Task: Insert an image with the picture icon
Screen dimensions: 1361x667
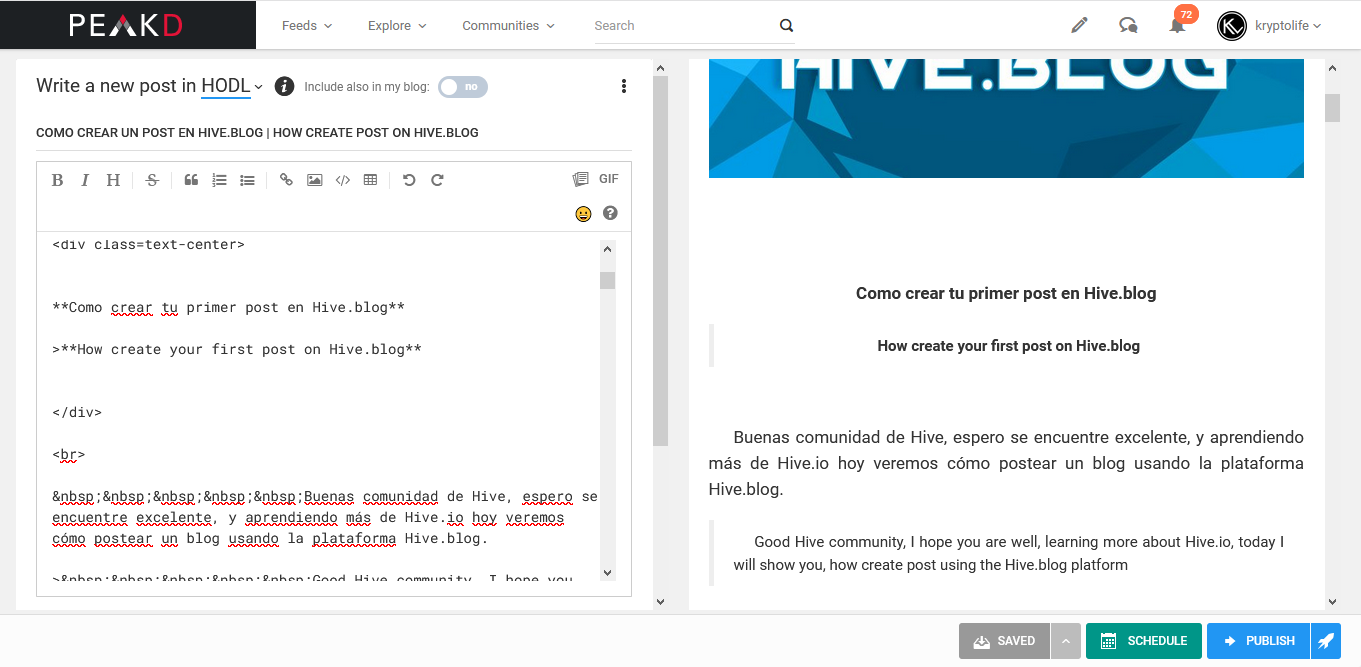Action: (314, 180)
